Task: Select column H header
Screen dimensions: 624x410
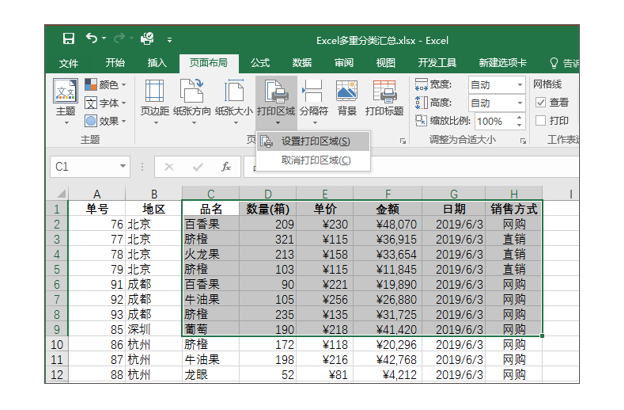Action: click(x=514, y=193)
